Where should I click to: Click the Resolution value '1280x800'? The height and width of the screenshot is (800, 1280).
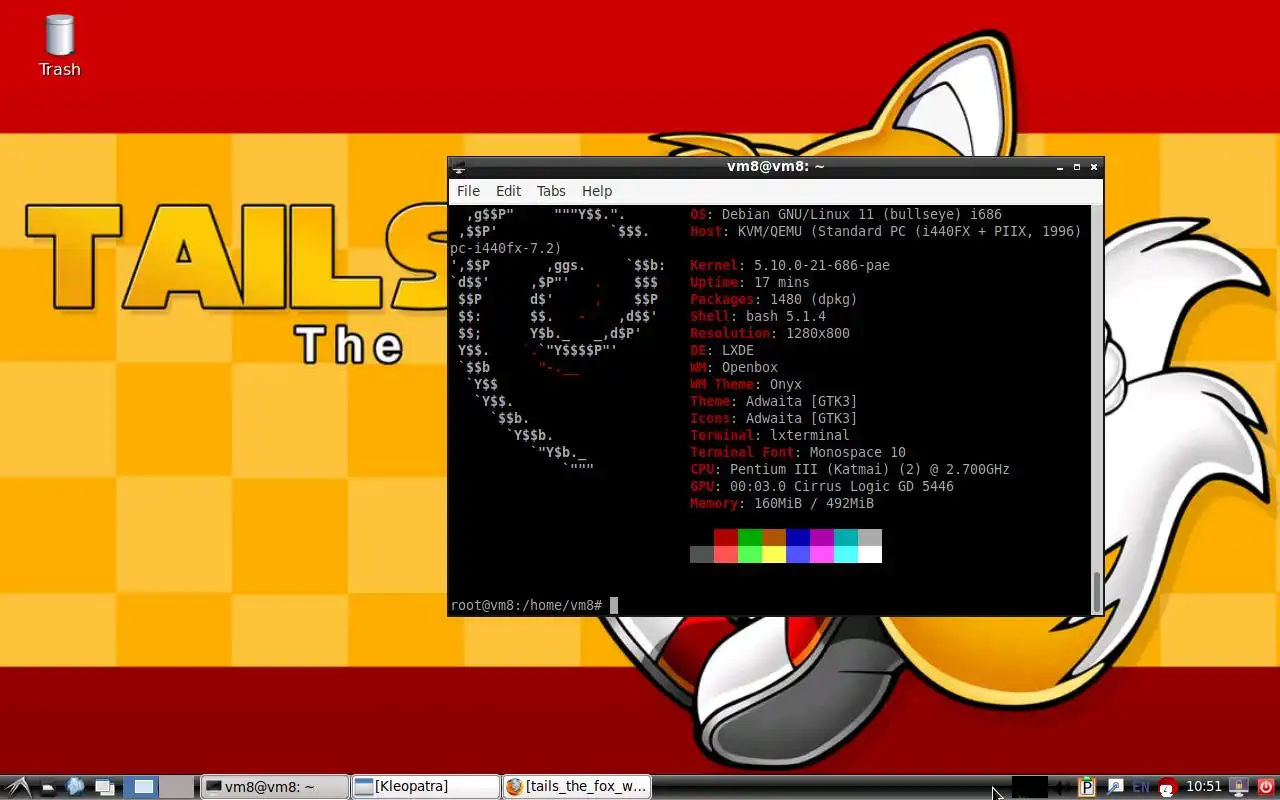[x=817, y=333]
